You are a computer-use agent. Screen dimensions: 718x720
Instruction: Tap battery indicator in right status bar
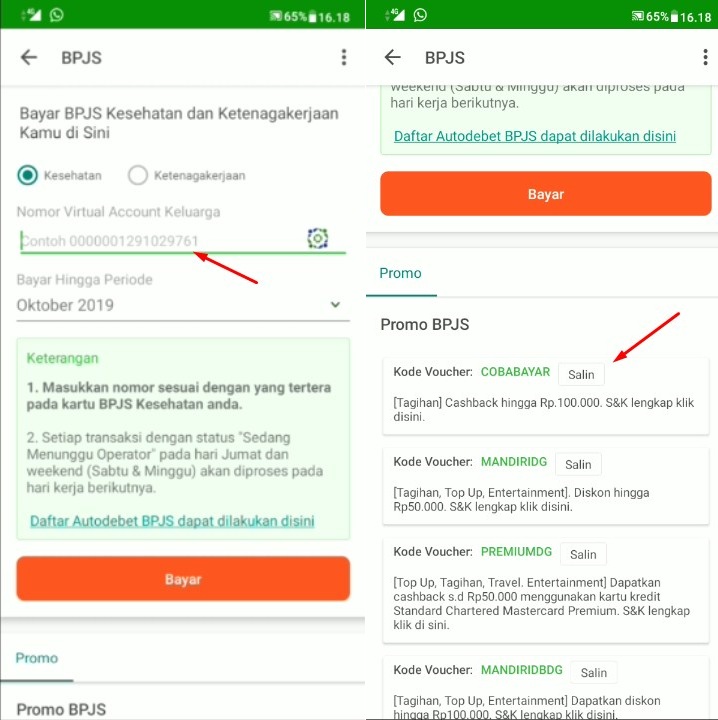click(x=674, y=17)
